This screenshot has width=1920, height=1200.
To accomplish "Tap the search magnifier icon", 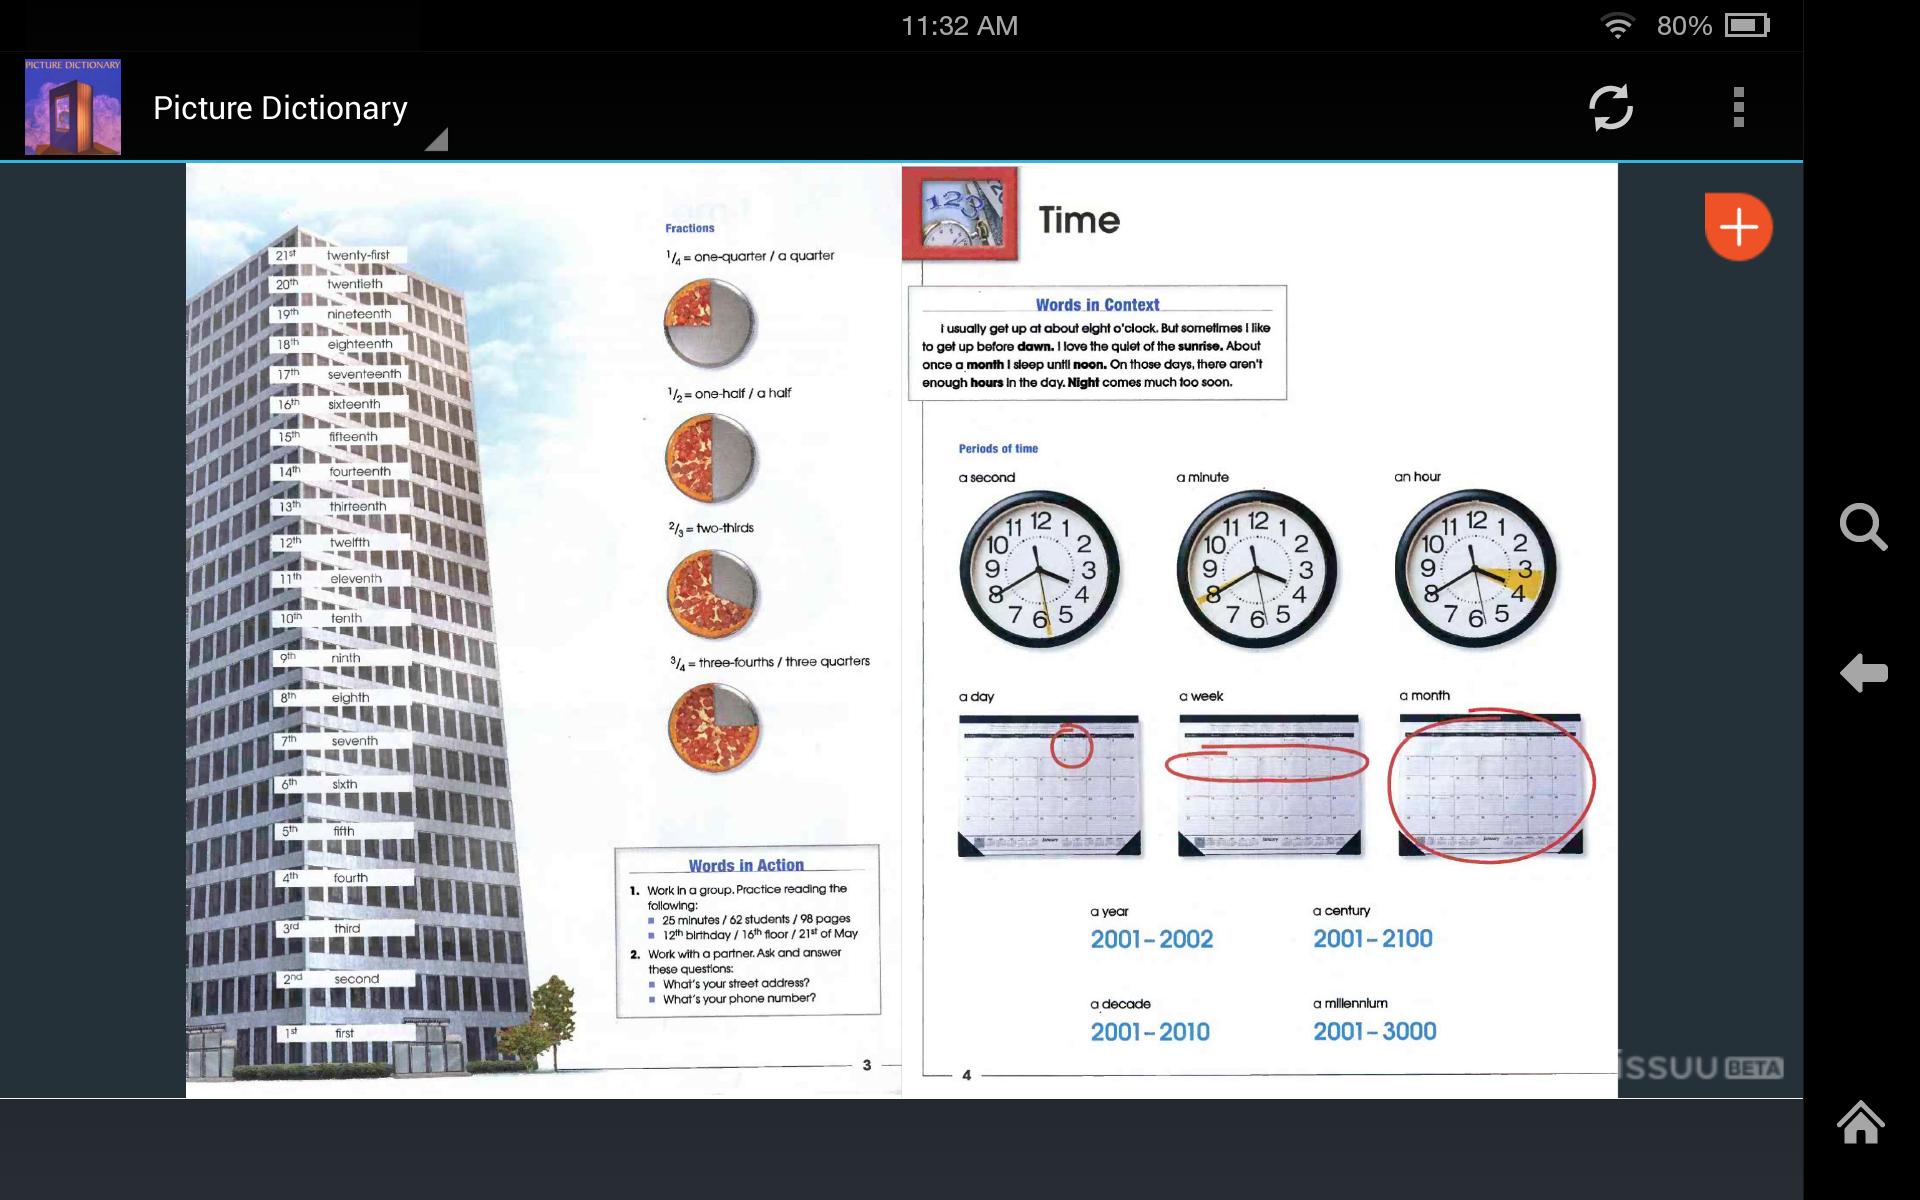I will (1862, 527).
